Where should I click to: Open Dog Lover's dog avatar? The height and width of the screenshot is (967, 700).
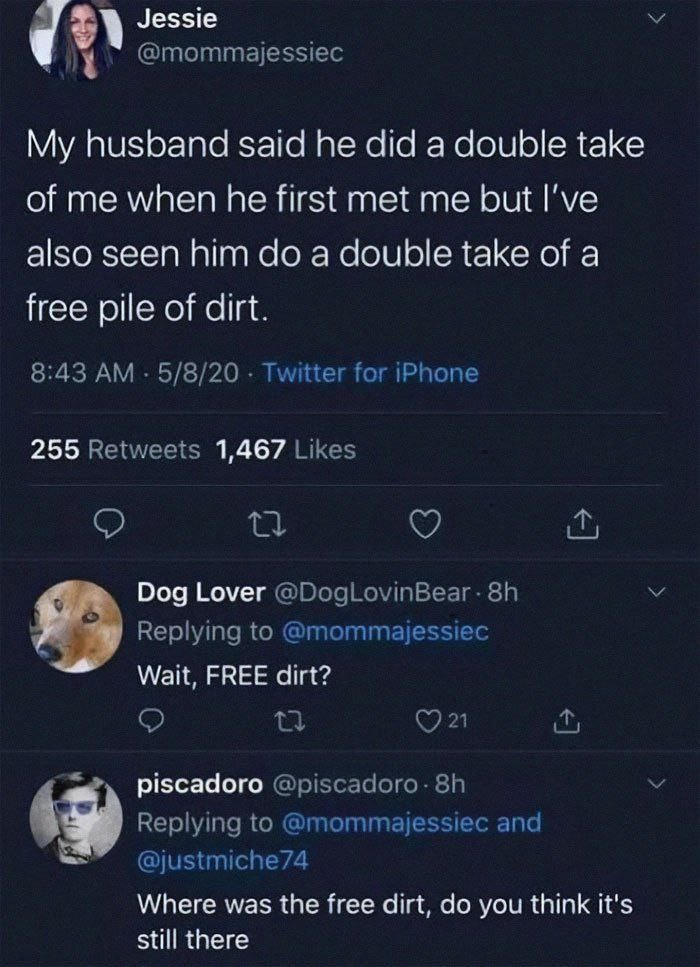click(76, 625)
